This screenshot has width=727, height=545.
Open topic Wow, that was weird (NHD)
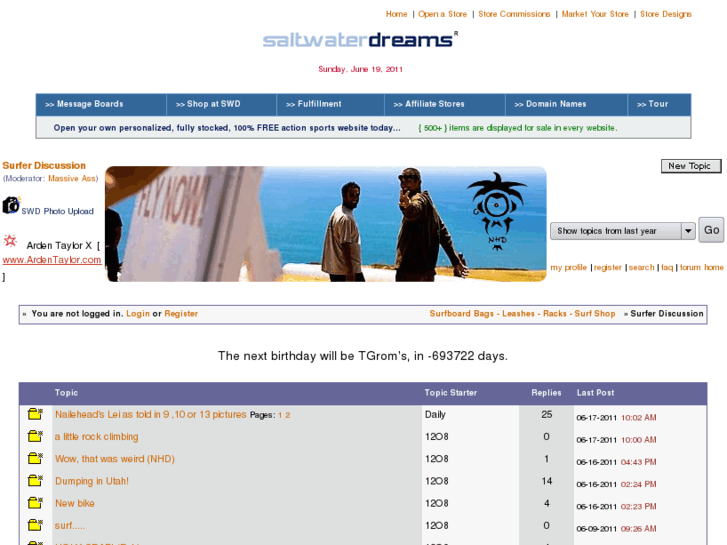coord(115,459)
